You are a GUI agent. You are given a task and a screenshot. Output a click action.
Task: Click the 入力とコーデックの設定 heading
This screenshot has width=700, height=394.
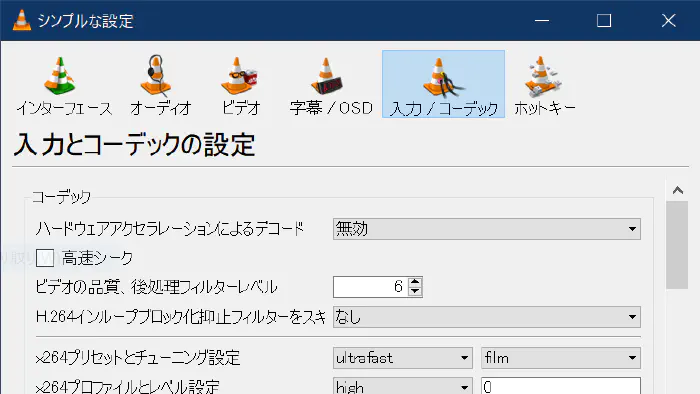click(134, 145)
